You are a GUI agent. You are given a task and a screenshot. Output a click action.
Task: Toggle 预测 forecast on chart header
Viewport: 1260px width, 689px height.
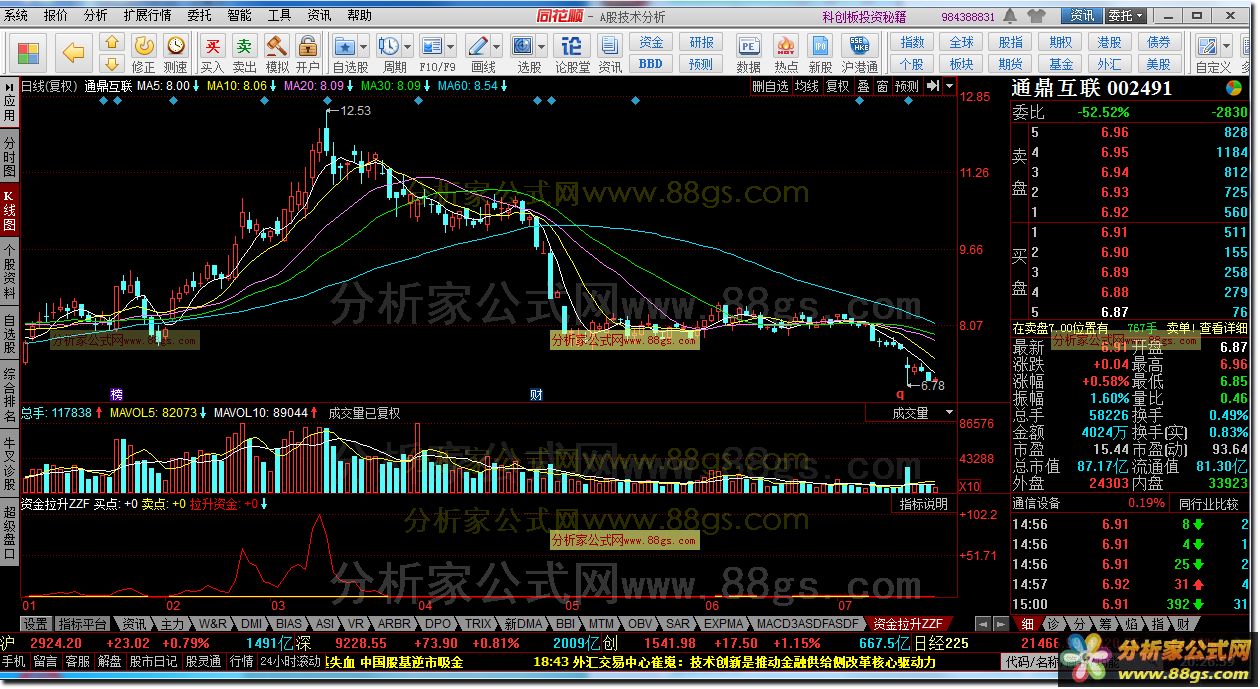[x=906, y=87]
